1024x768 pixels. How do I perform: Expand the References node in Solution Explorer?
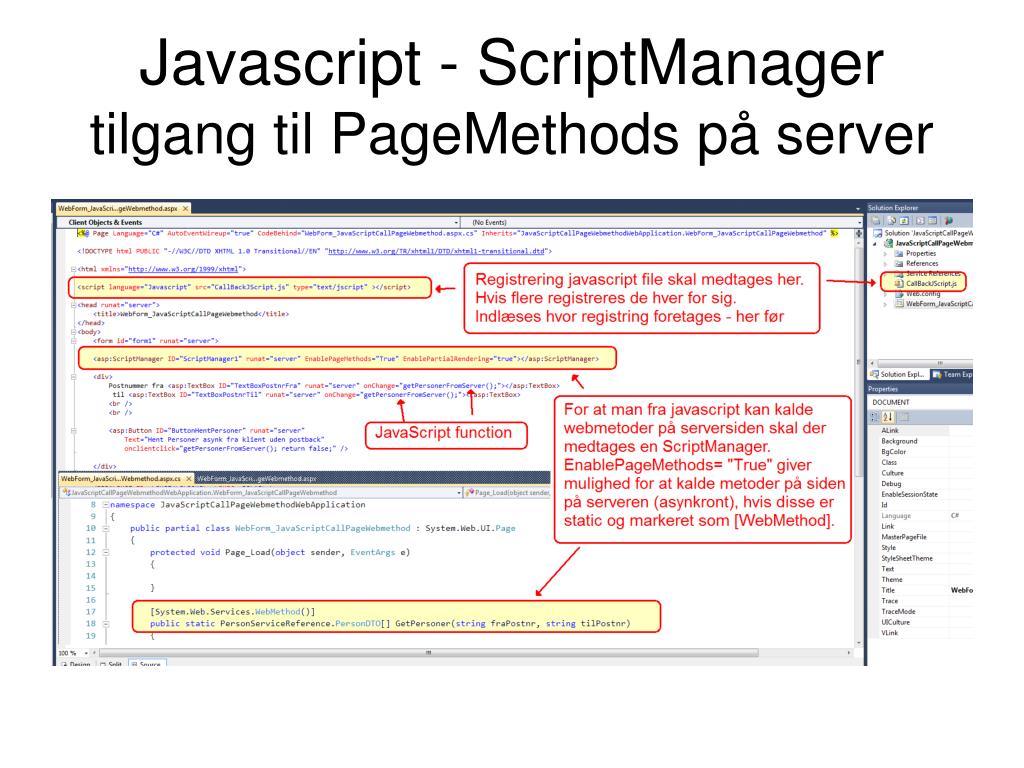886,263
